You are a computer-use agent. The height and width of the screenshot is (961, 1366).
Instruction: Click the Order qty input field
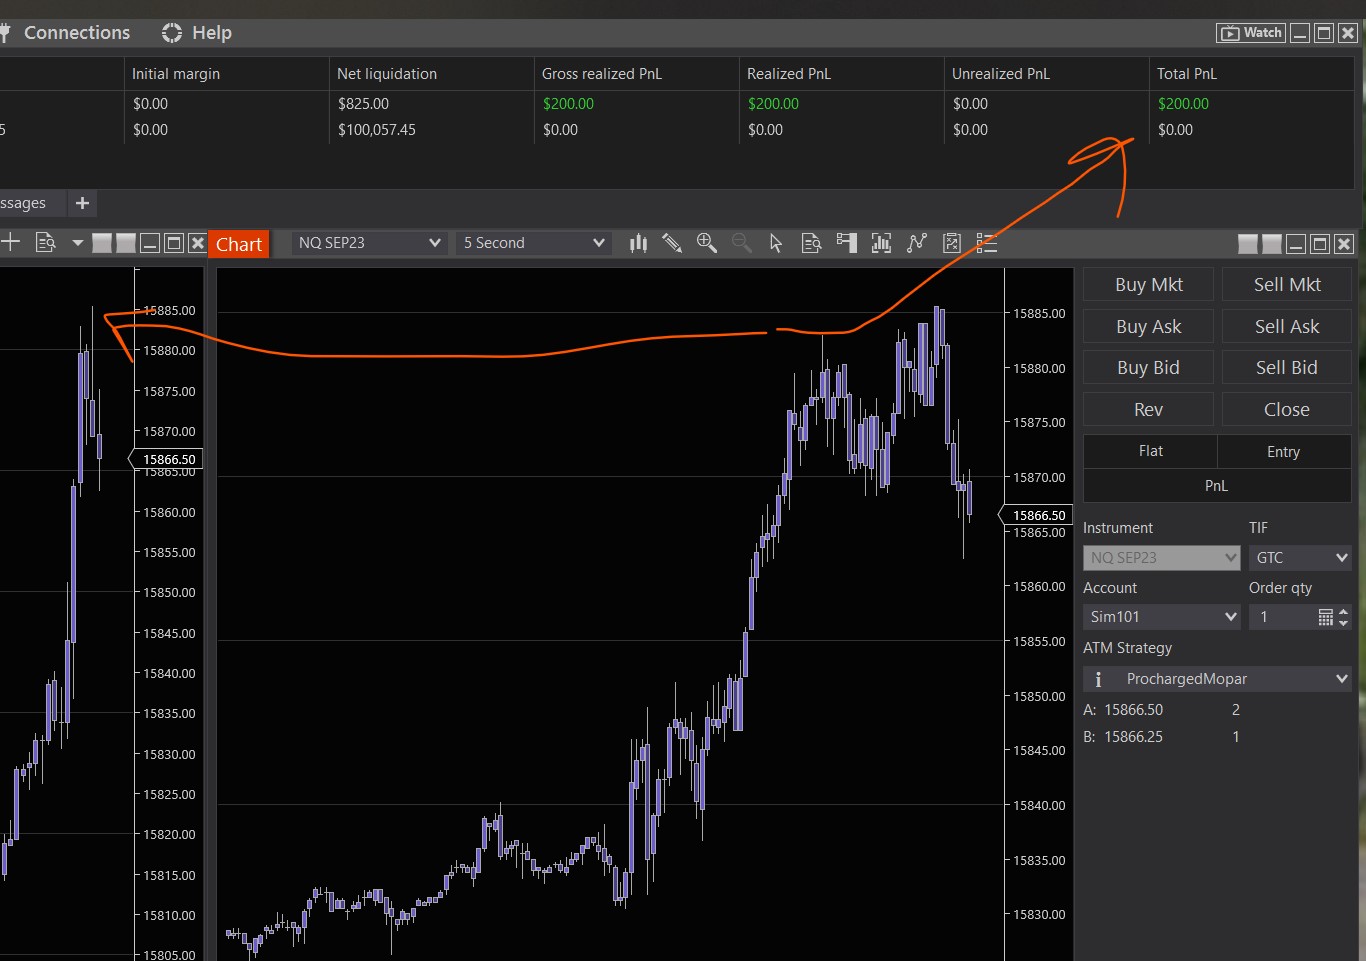[x=1281, y=617]
